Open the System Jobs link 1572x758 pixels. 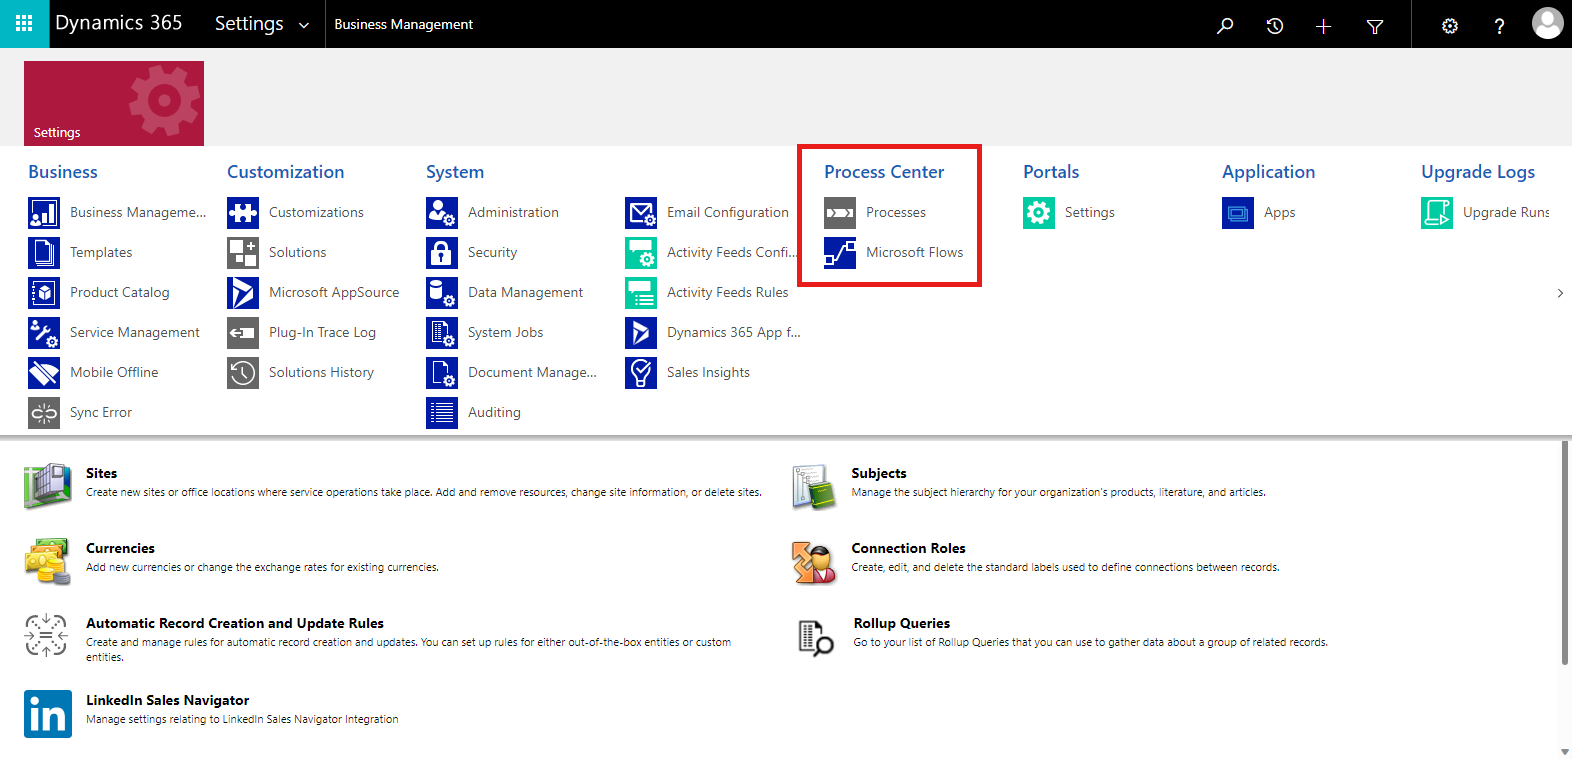point(506,333)
